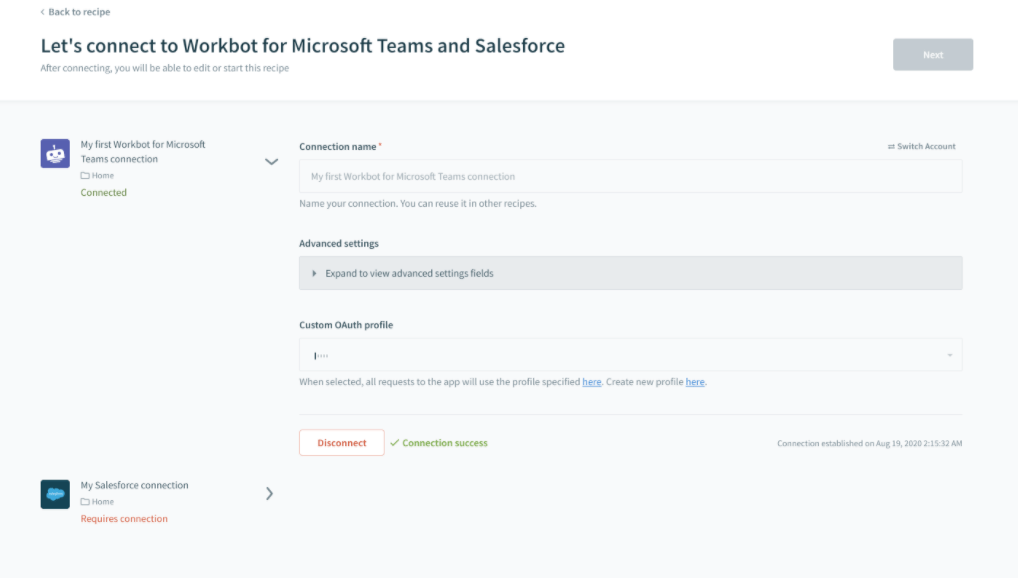Click the Salesforce cloud logo icon

(x=54, y=493)
